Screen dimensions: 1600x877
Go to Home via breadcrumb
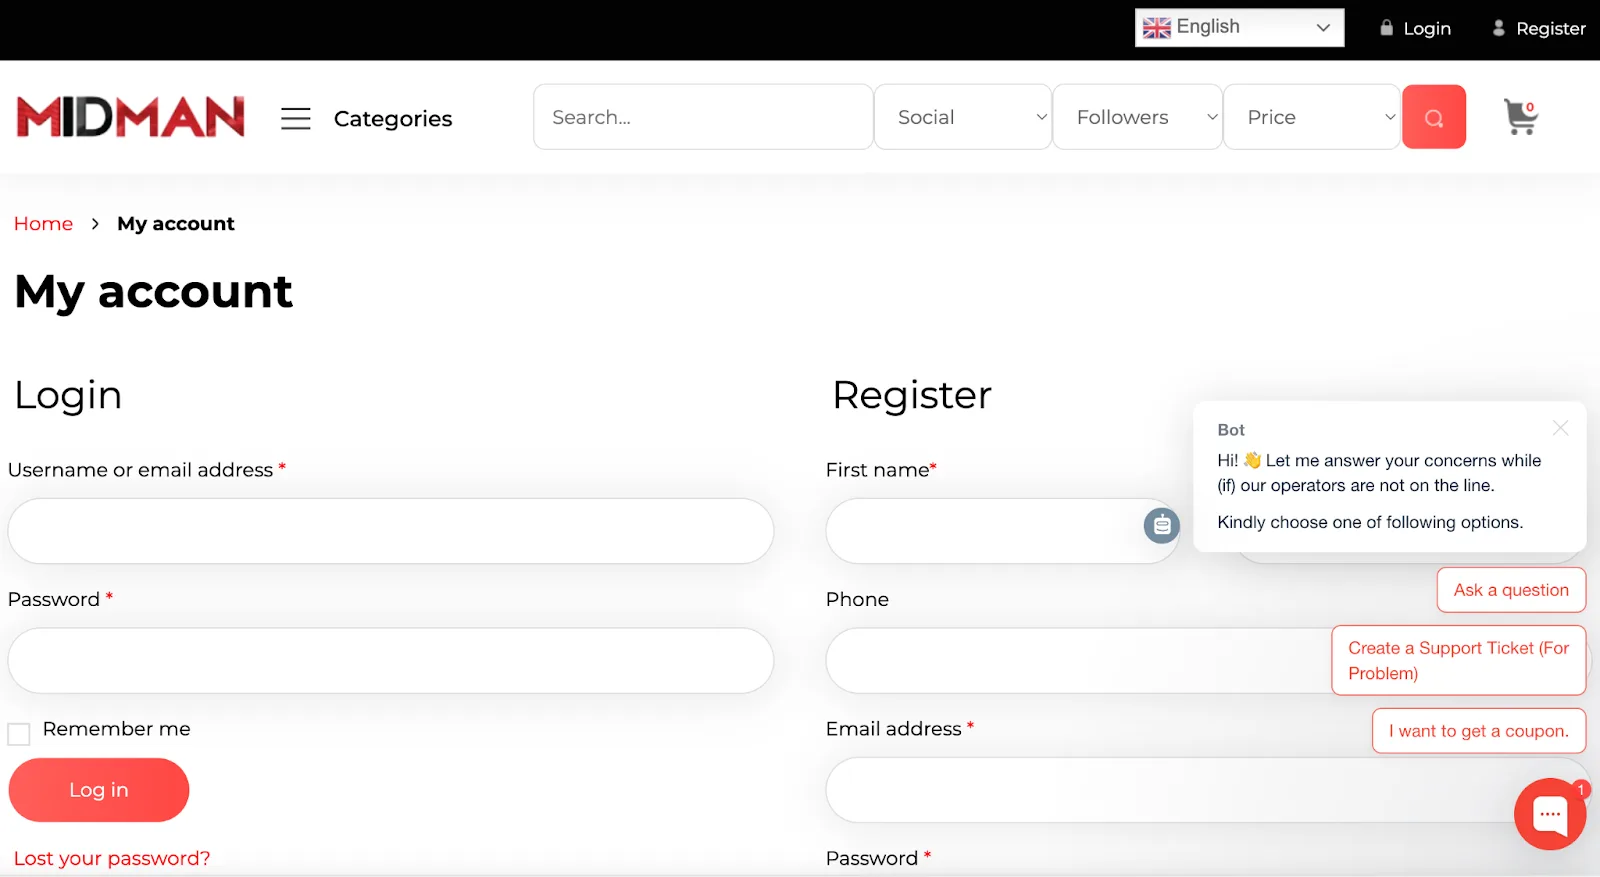(43, 224)
